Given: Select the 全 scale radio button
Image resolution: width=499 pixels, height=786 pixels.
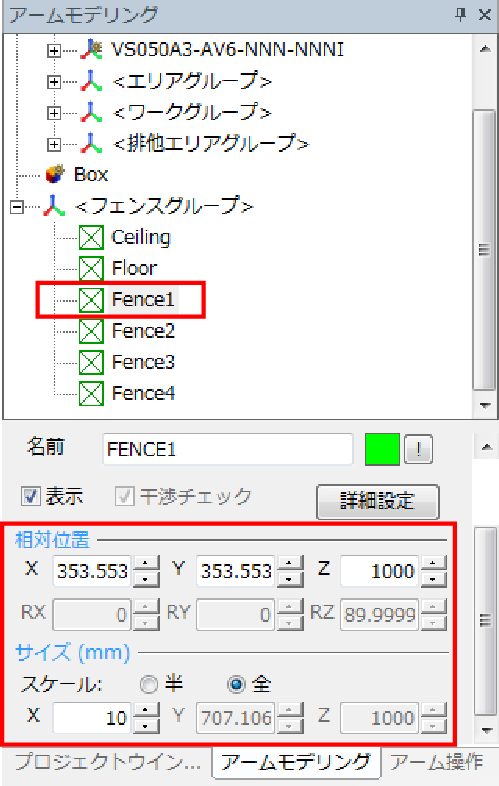Looking at the screenshot, I should 236,684.
